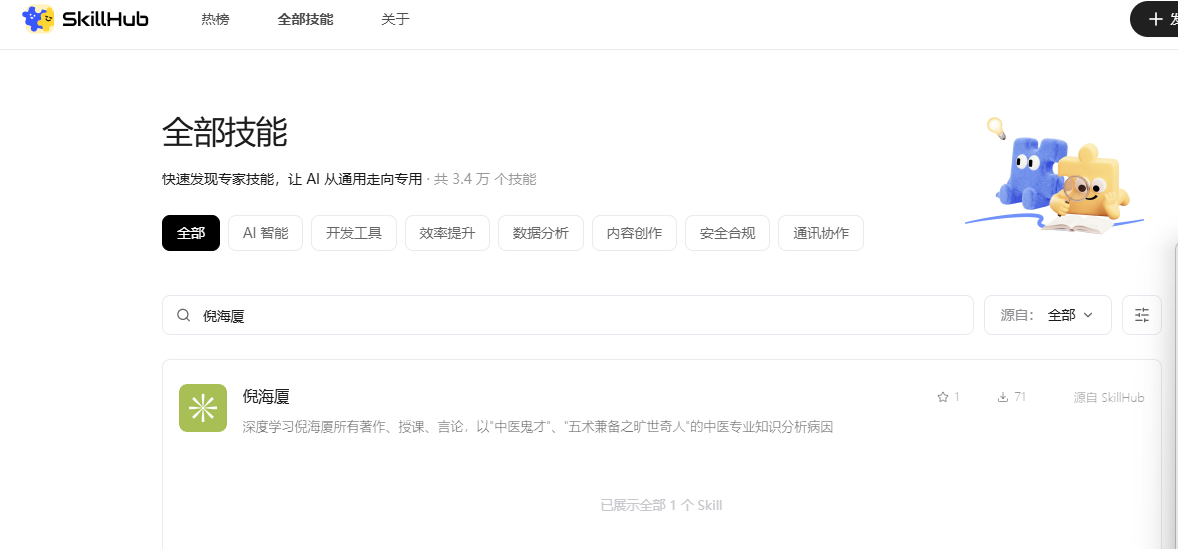Click the green 倪海厦 skill icon

click(x=203, y=408)
